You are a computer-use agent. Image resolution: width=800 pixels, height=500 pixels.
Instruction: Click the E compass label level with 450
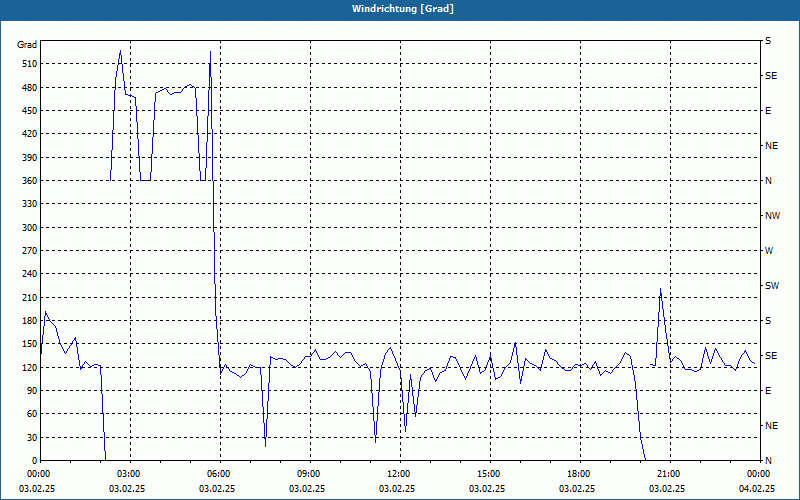coord(768,111)
